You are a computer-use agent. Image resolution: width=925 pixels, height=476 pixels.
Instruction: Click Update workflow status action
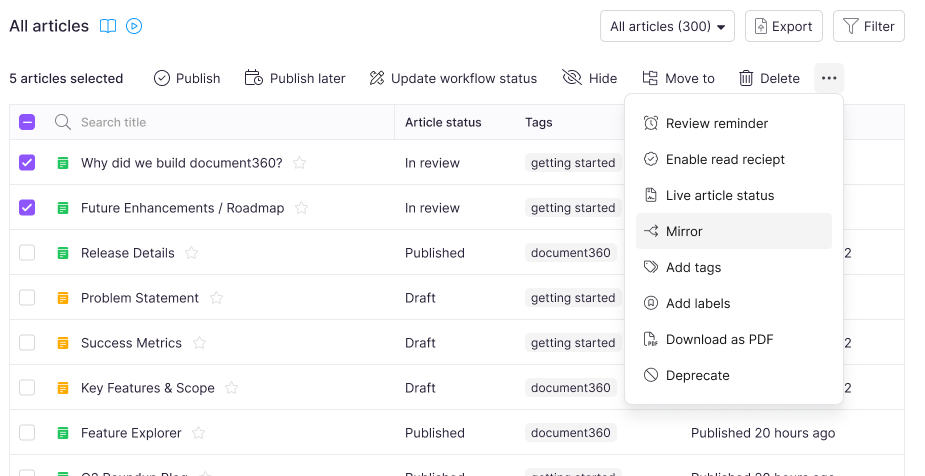[x=453, y=78]
